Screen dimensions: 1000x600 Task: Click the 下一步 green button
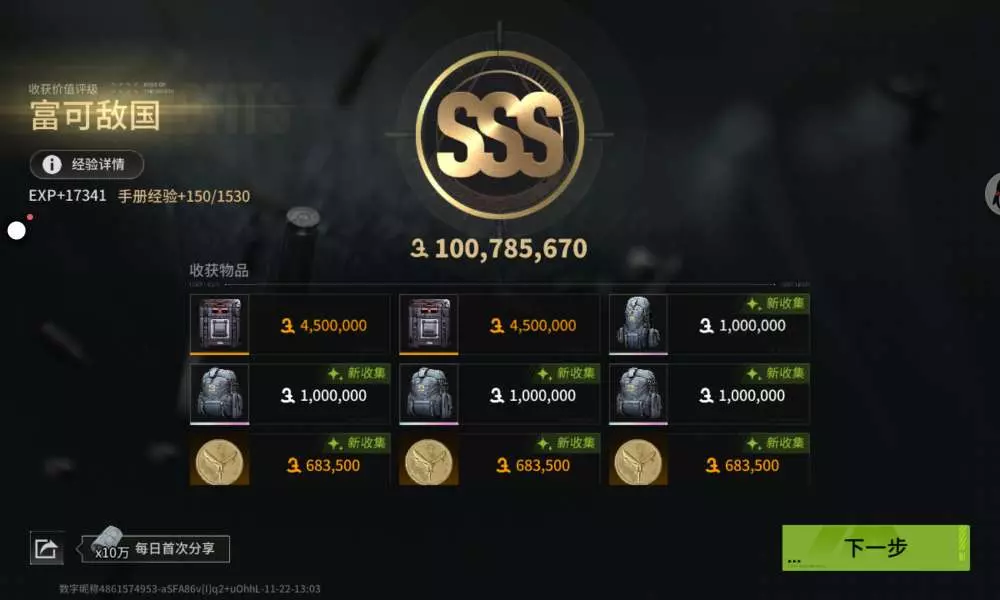click(876, 548)
